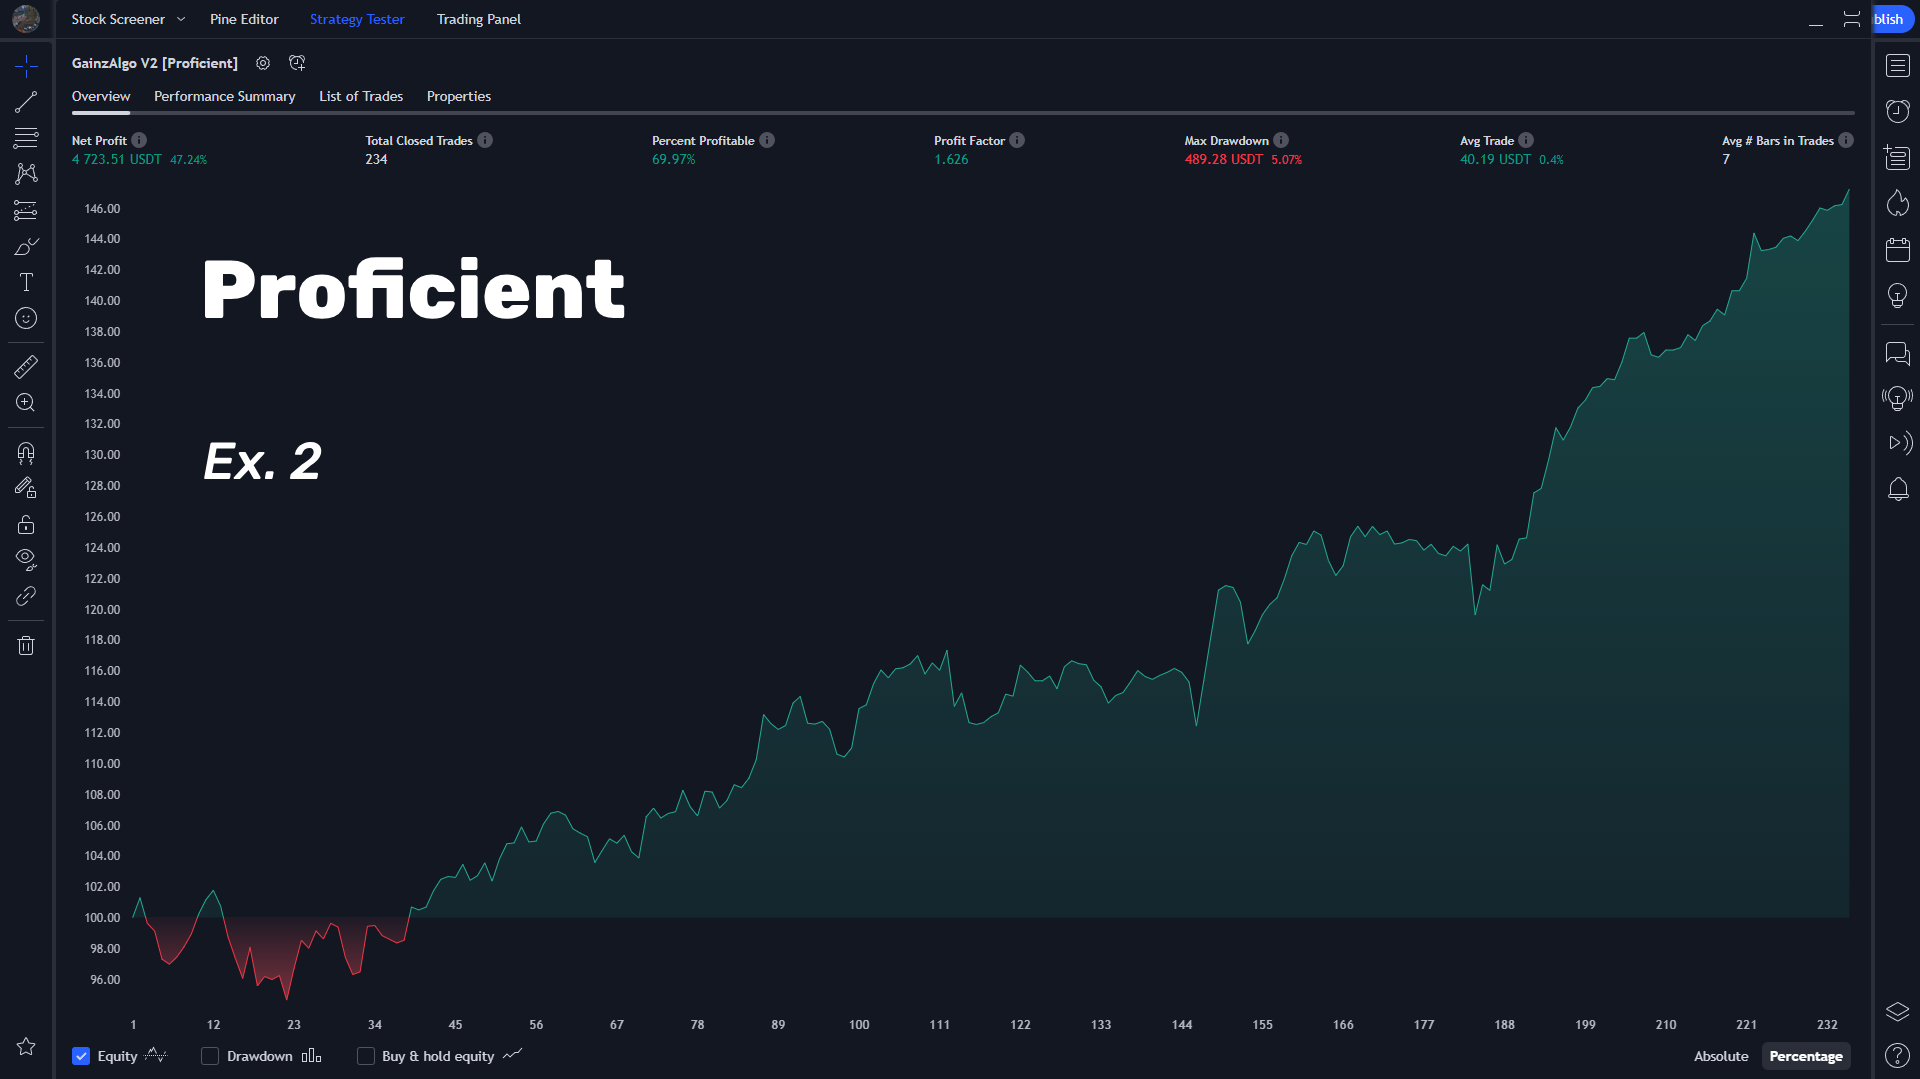
Task: Open the notifications bell icon
Action: tap(1897, 489)
